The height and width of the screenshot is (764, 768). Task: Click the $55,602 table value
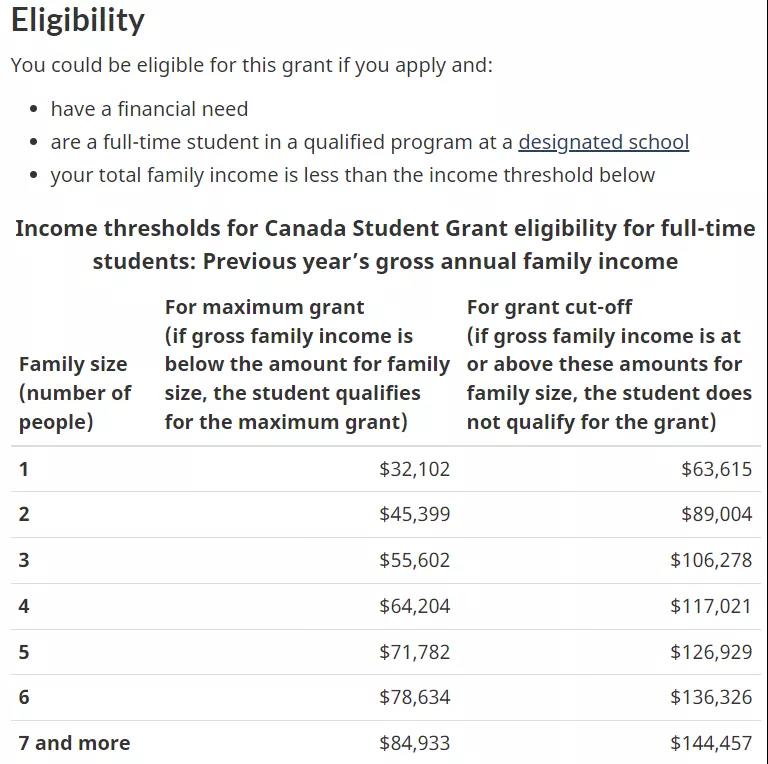point(414,560)
